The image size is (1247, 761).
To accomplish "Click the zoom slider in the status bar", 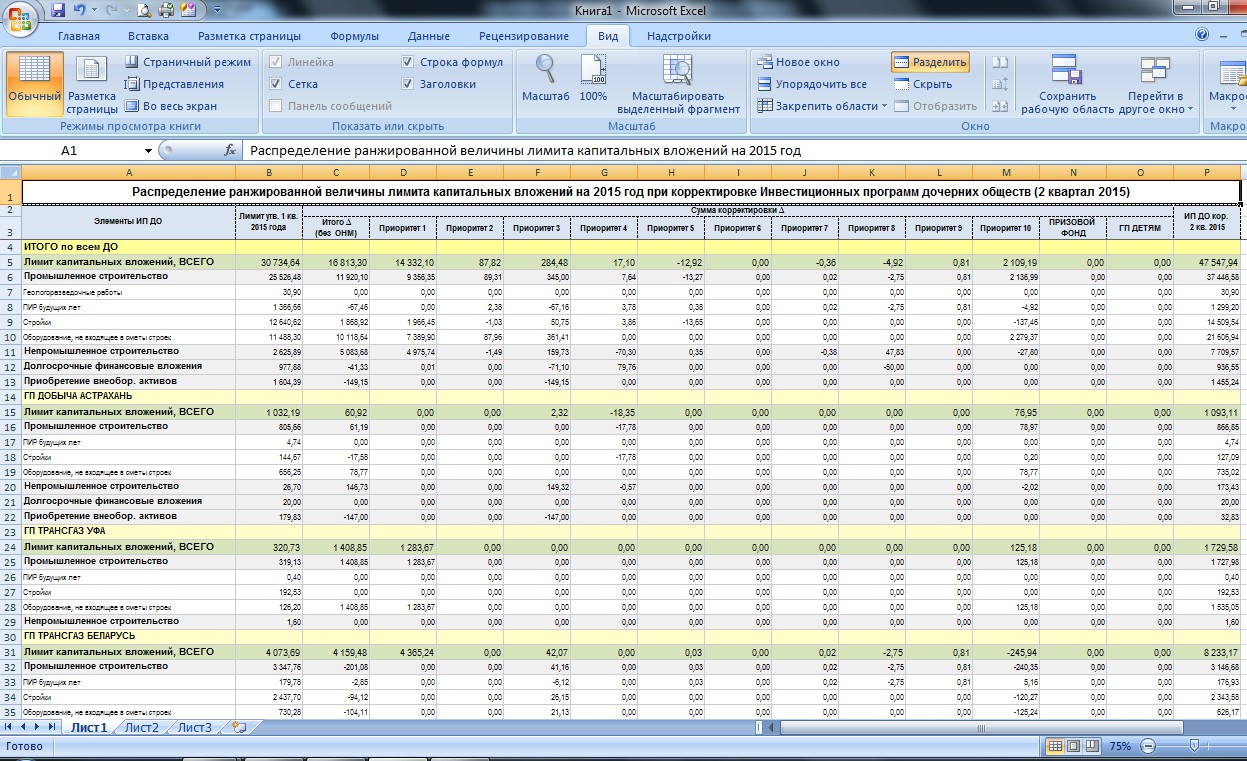I will [1193, 746].
